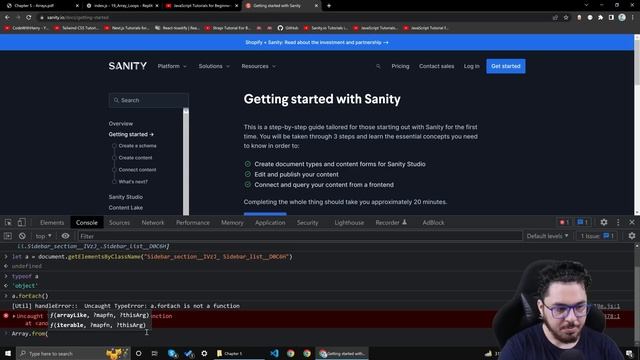This screenshot has height=360, width=640.
Task: Open the Recorder tab
Action: click(x=391, y=222)
